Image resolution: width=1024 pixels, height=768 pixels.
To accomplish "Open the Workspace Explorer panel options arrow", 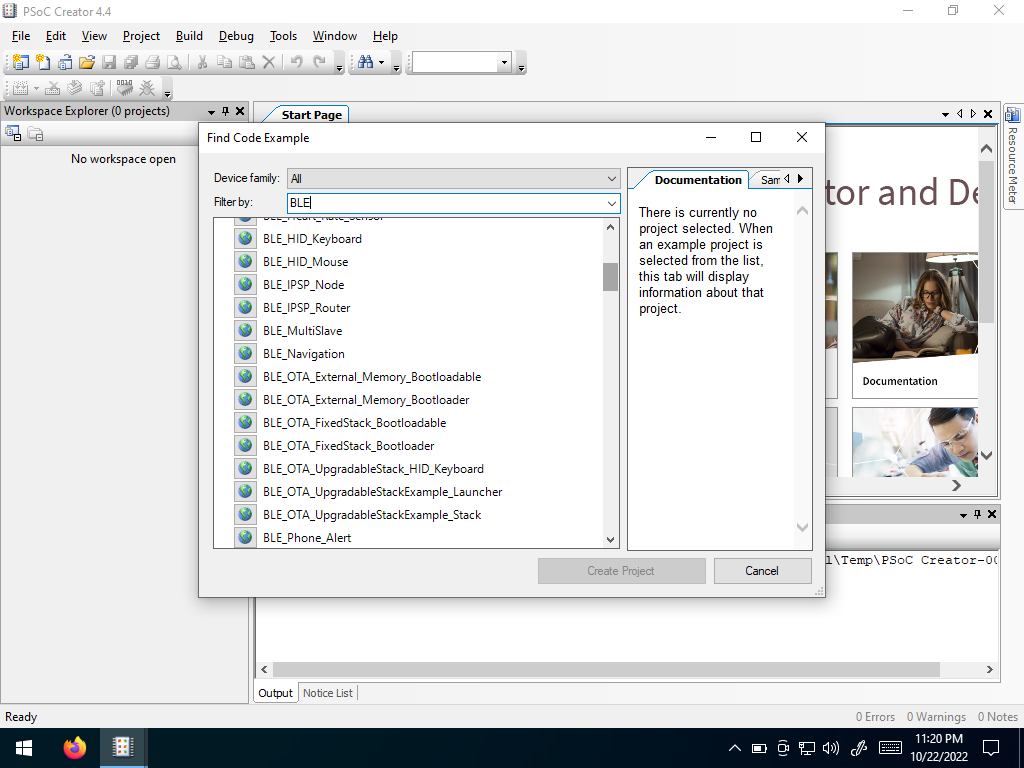I will tap(211, 112).
